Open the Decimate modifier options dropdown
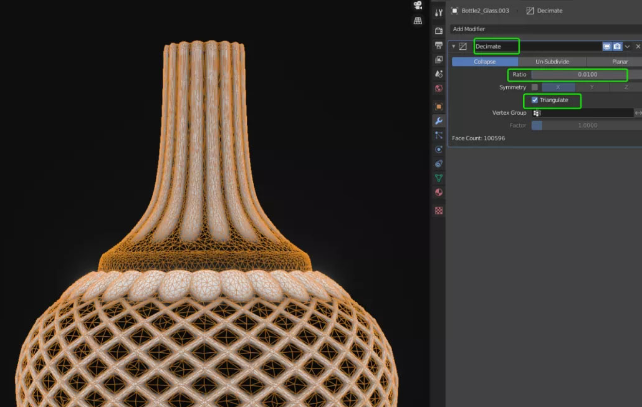This screenshot has height=407, width=642. pos(627,46)
